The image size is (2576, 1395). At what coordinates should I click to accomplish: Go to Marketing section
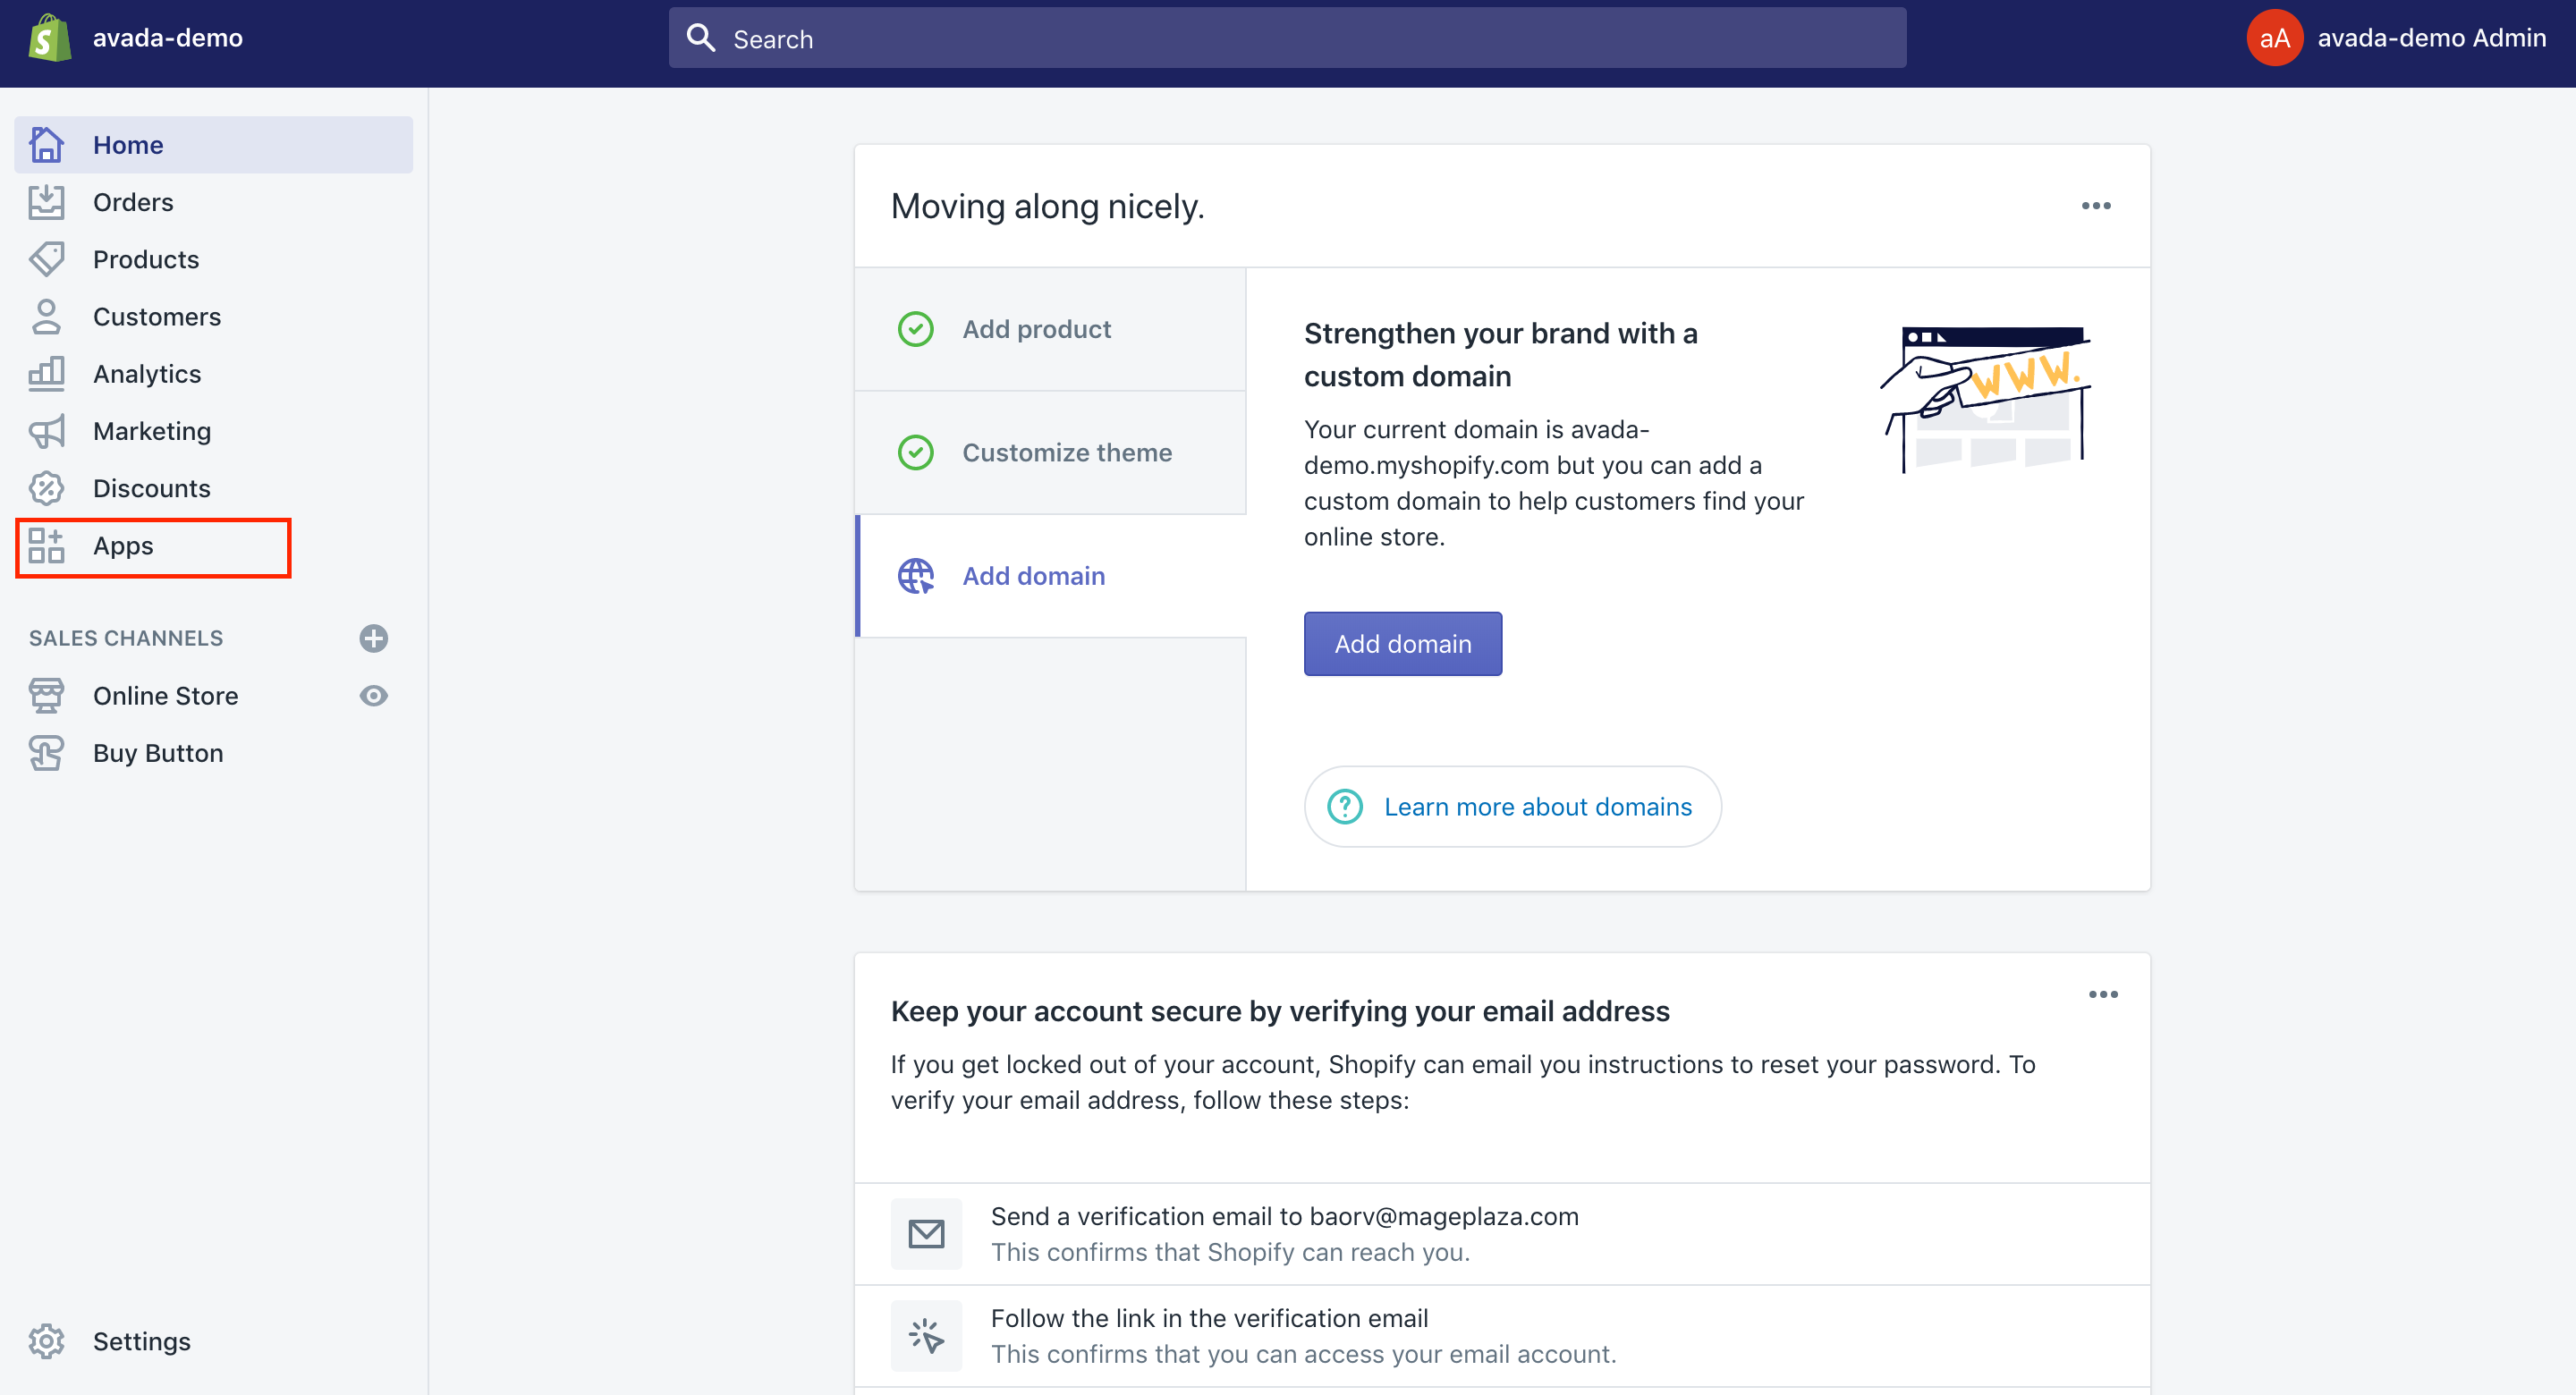pos(213,431)
